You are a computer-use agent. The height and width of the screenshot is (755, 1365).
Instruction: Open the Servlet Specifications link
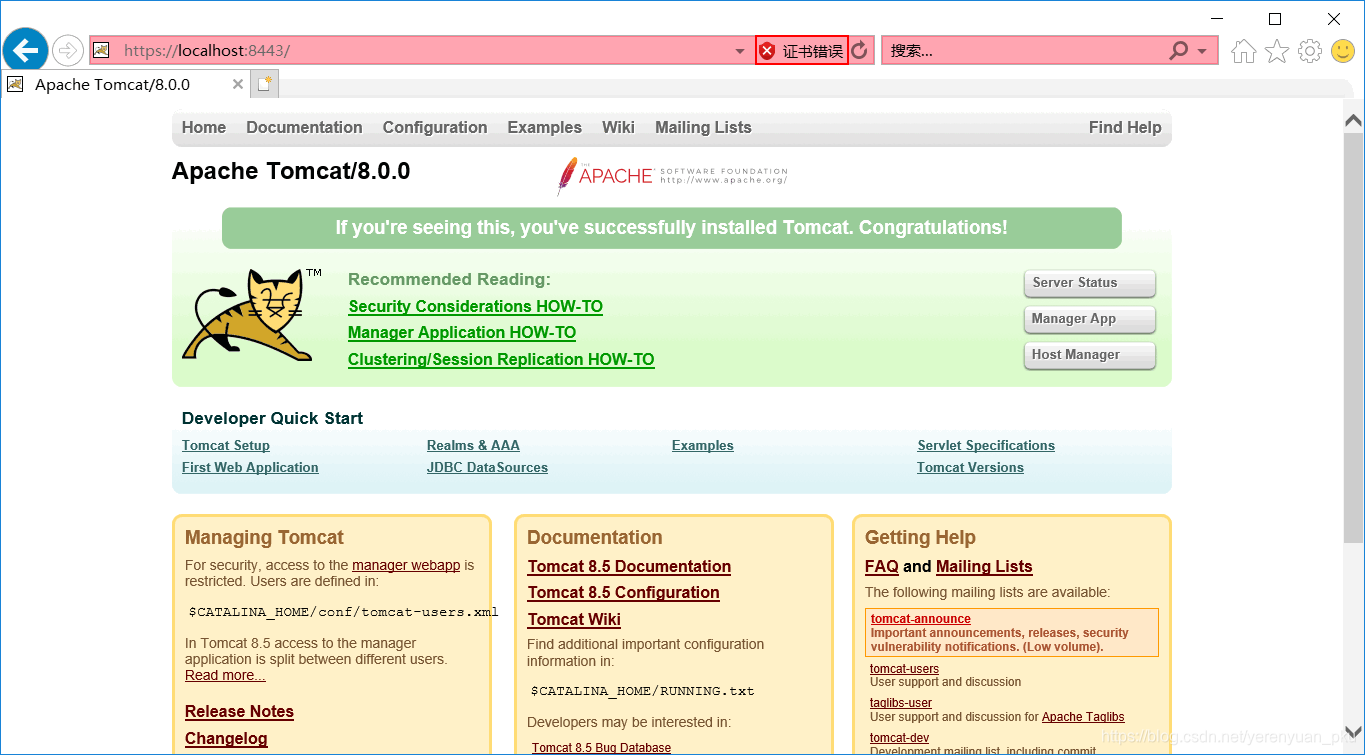click(x=986, y=445)
